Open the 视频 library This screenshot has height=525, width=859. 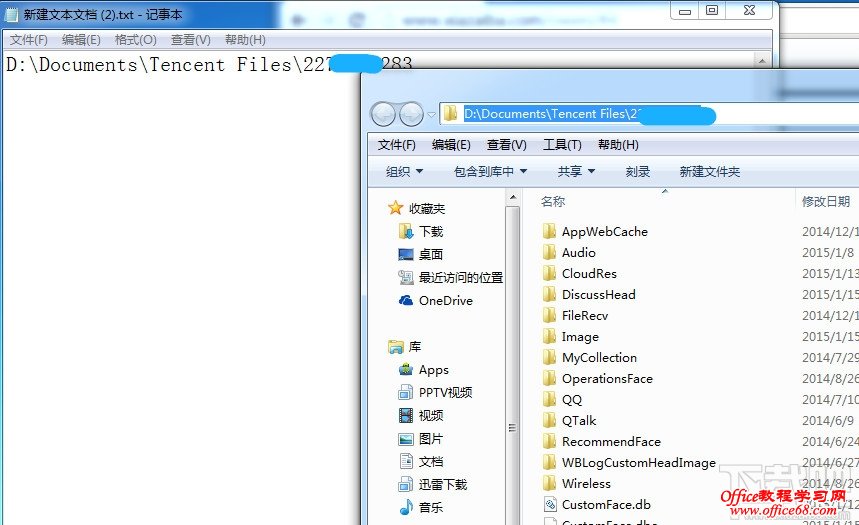[431, 415]
